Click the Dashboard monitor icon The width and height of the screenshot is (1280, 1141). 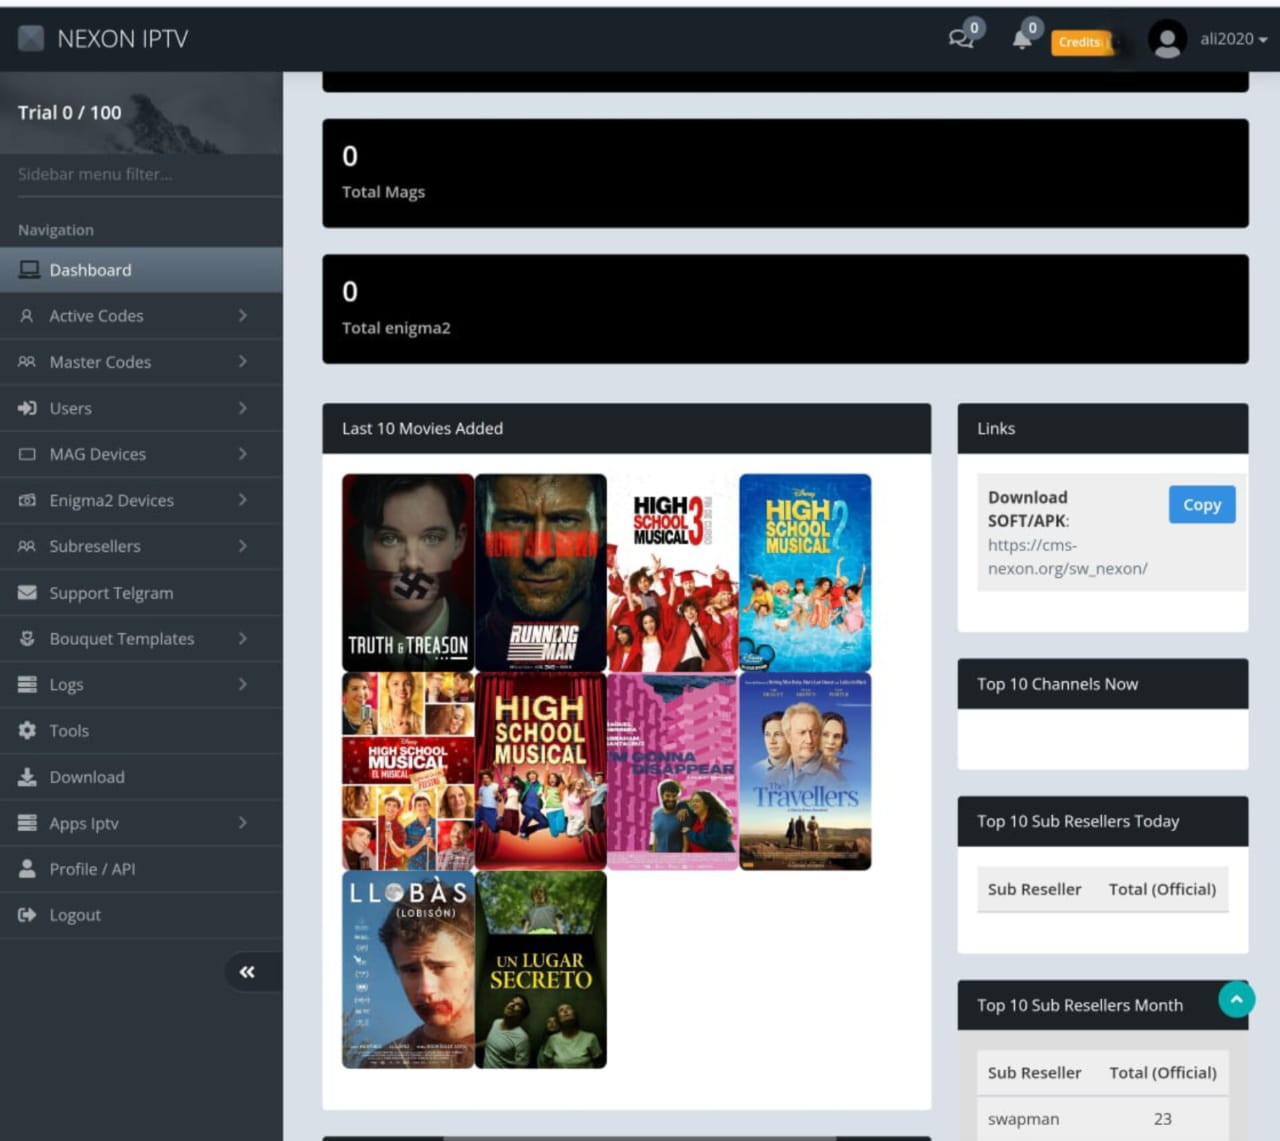click(29, 270)
